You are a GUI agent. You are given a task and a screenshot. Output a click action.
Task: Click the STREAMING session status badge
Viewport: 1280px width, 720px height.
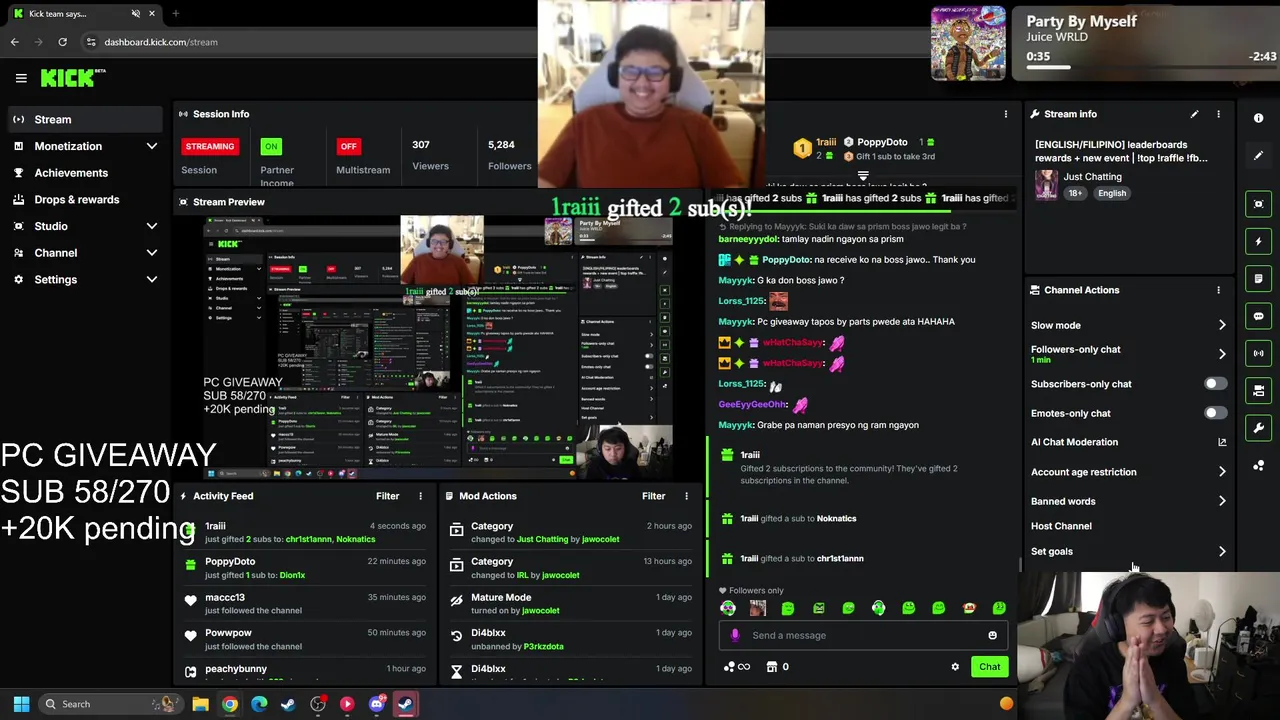(210, 146)
